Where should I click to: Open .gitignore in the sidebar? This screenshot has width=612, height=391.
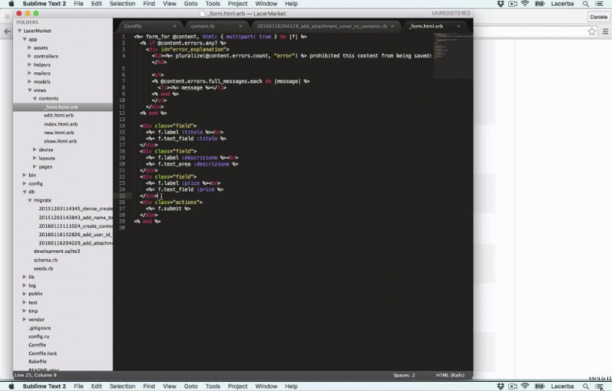point(39,328)
